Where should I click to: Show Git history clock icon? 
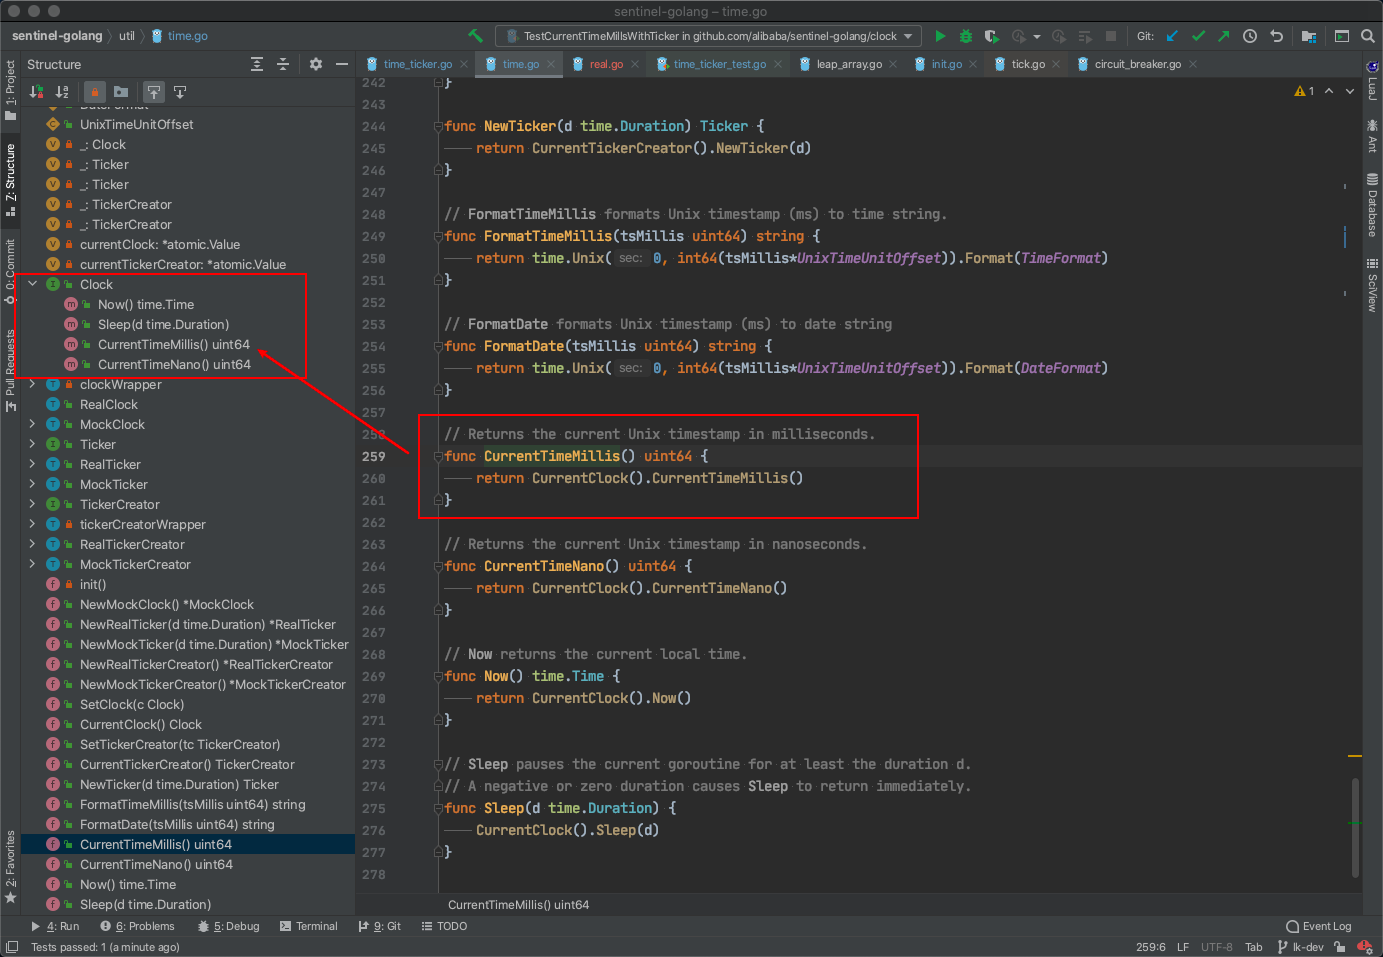(1250, 36)
